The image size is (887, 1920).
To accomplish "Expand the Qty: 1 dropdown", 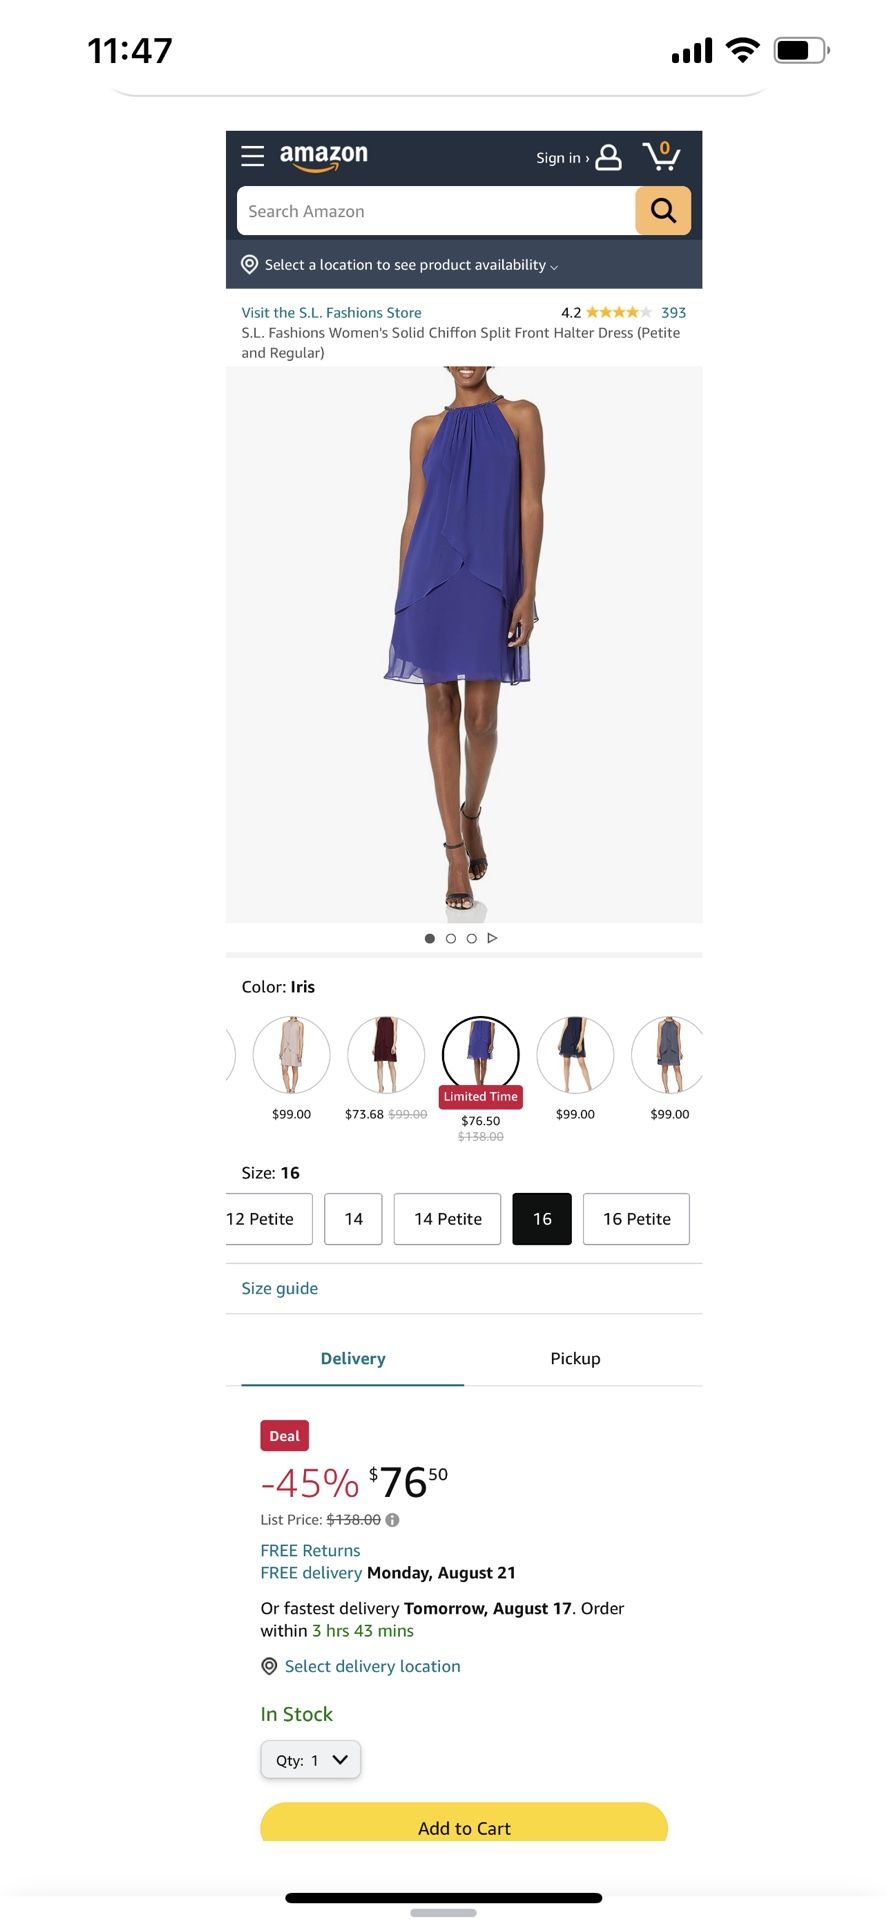I will [311, 1760].
